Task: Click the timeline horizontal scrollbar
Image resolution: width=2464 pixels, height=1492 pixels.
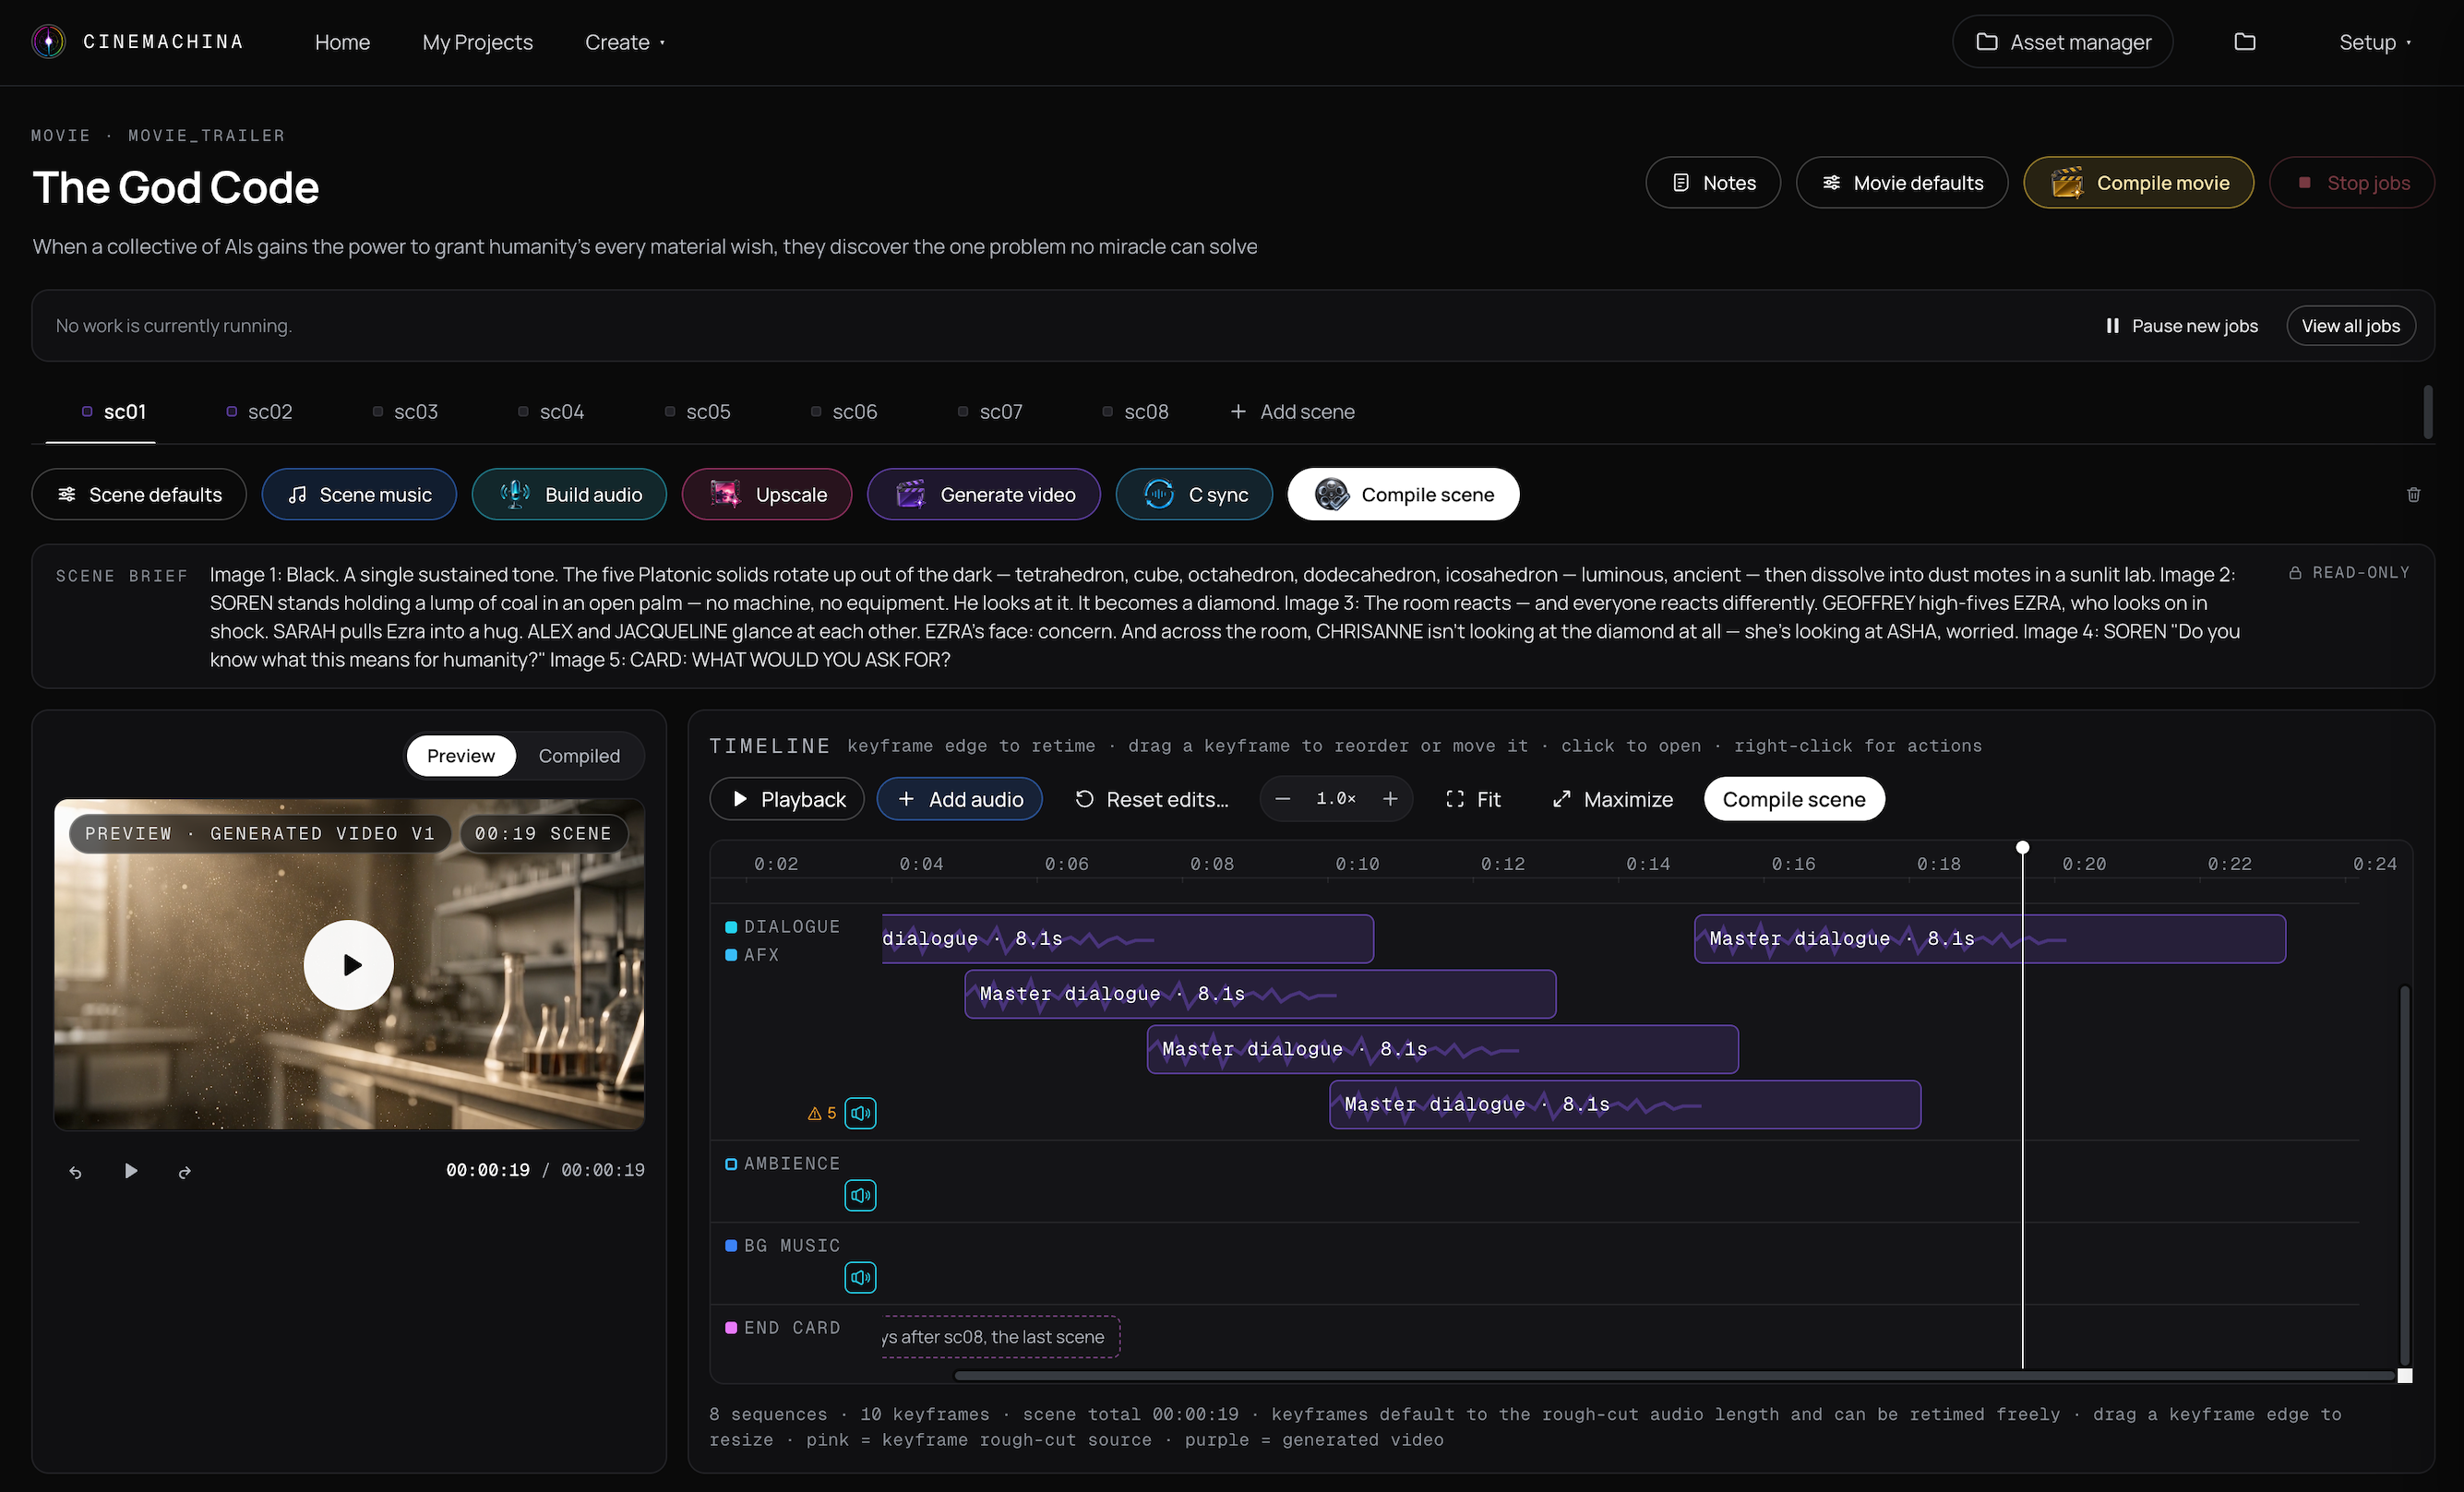Action: 1675,1376
